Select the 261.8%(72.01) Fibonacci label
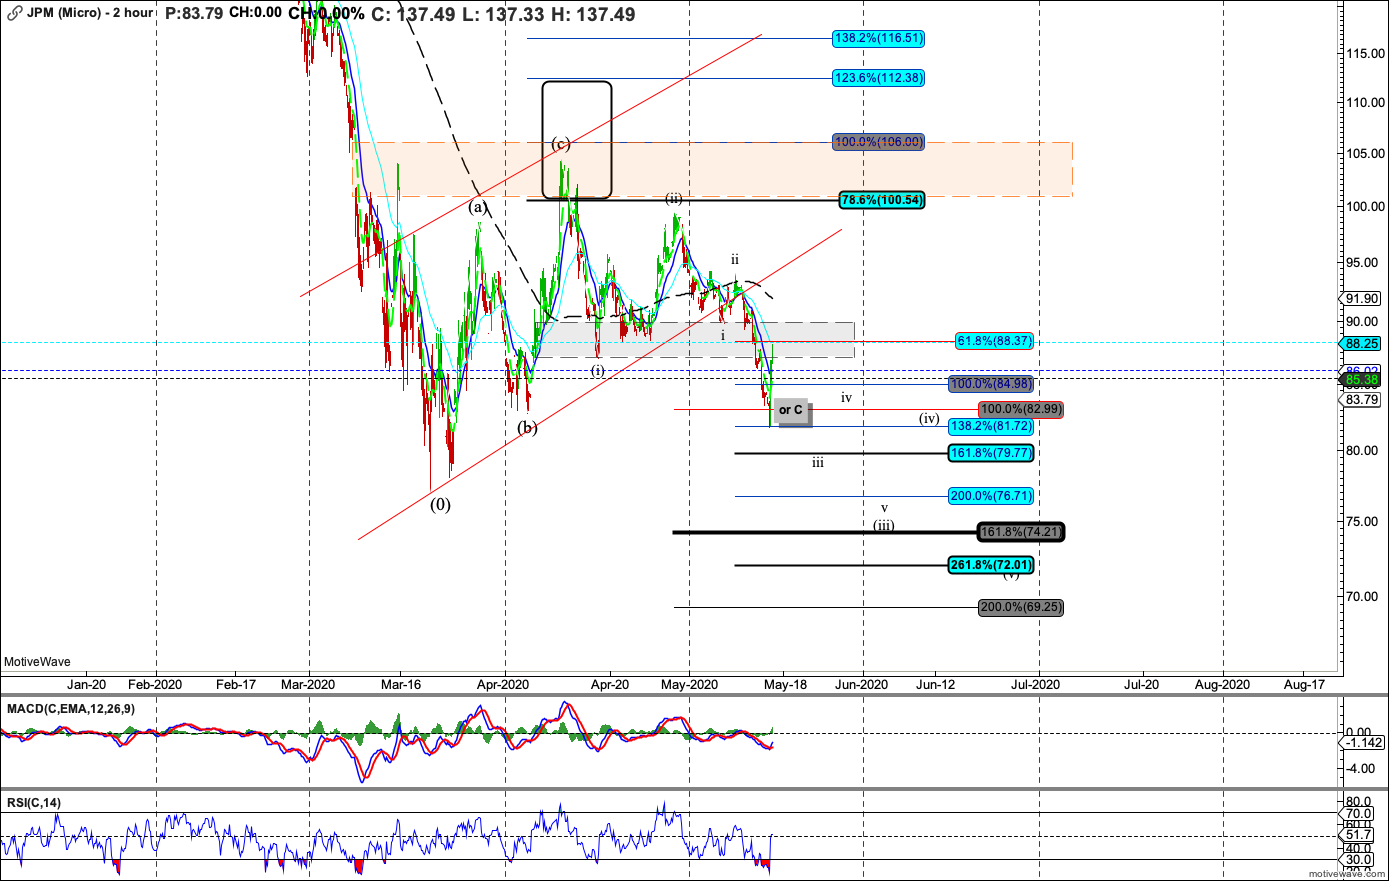This screenshot has height=881, width=1389. [990, 565]
